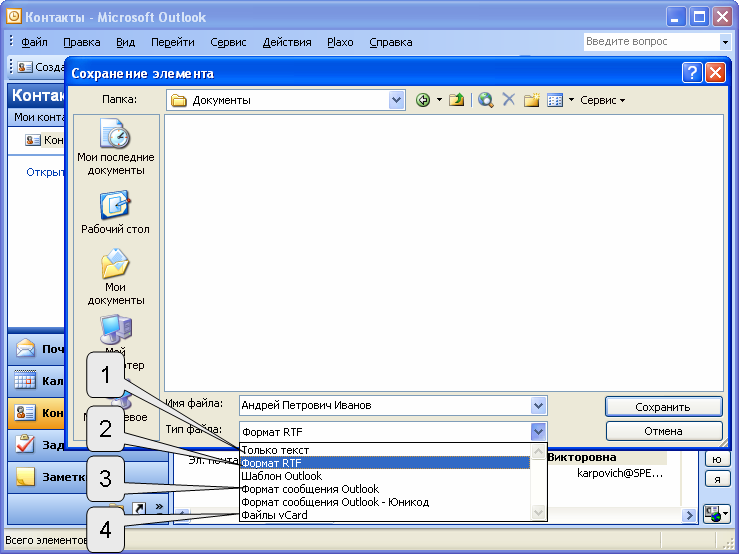The height and width of the screenshot is (554, 739).
Task: Click the Имя файла input field
Action: coord(385,405)
